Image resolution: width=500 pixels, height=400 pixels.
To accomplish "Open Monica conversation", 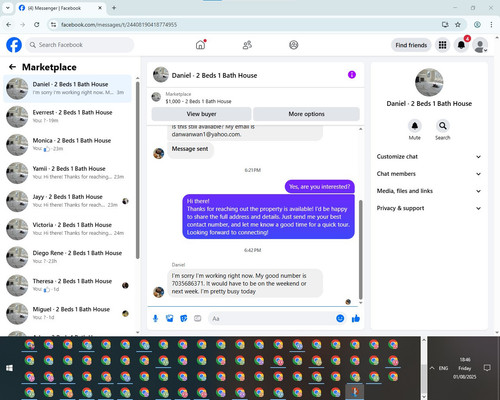I will pos(67,145).
